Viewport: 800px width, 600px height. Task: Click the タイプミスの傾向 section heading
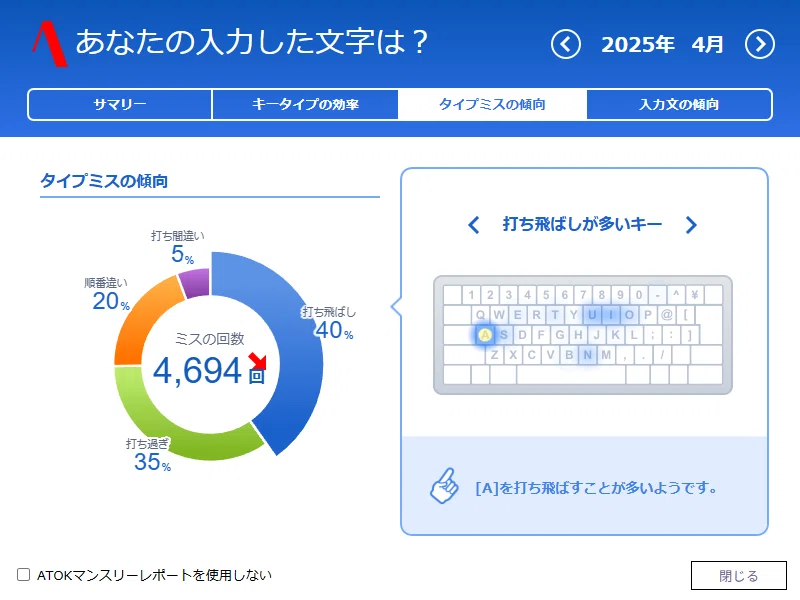tap(104, 181)
